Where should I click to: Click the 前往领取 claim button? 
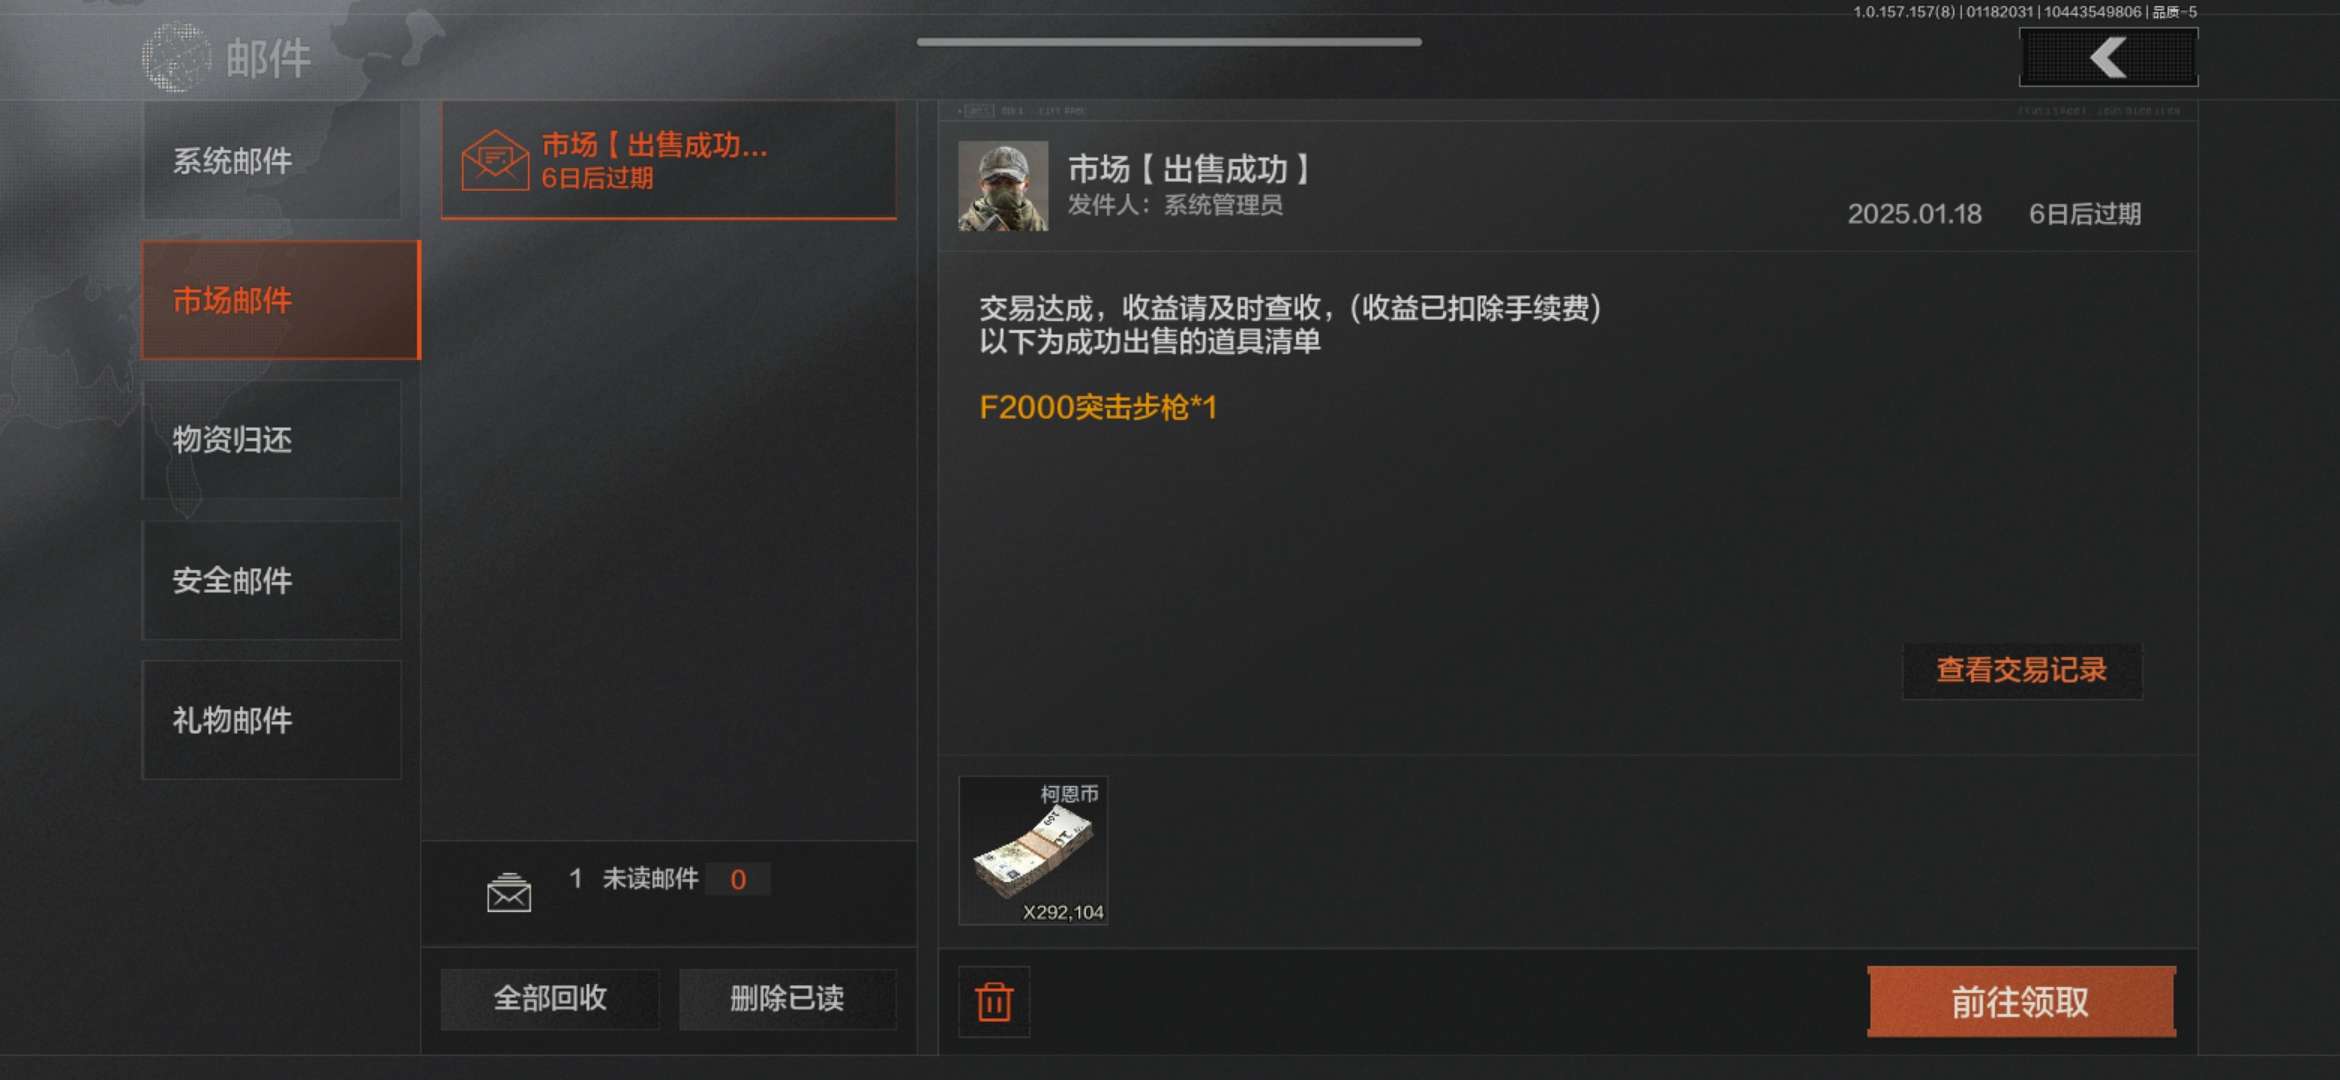2021,1001
